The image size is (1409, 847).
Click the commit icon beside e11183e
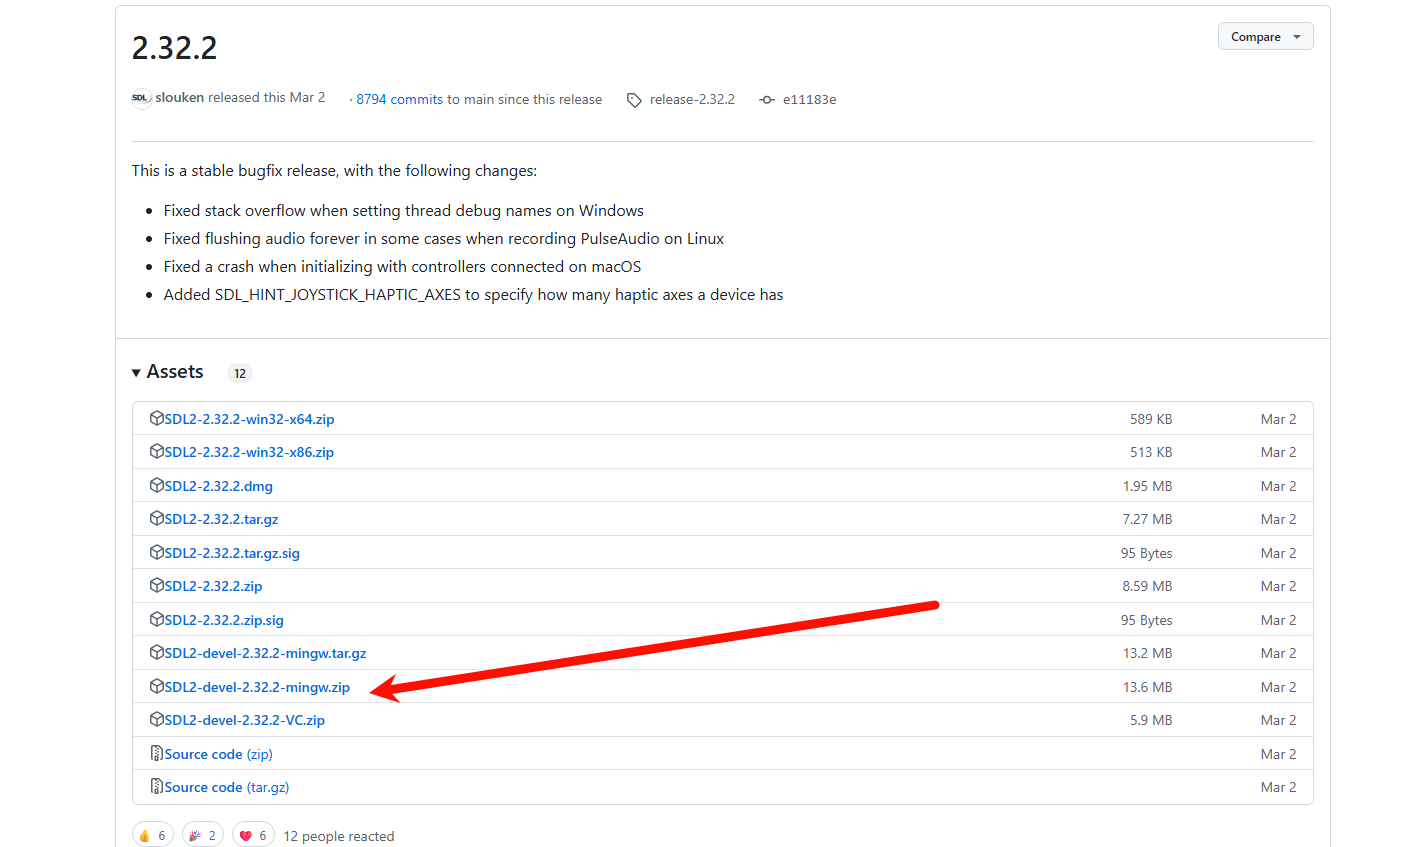[x=767, y=100]
